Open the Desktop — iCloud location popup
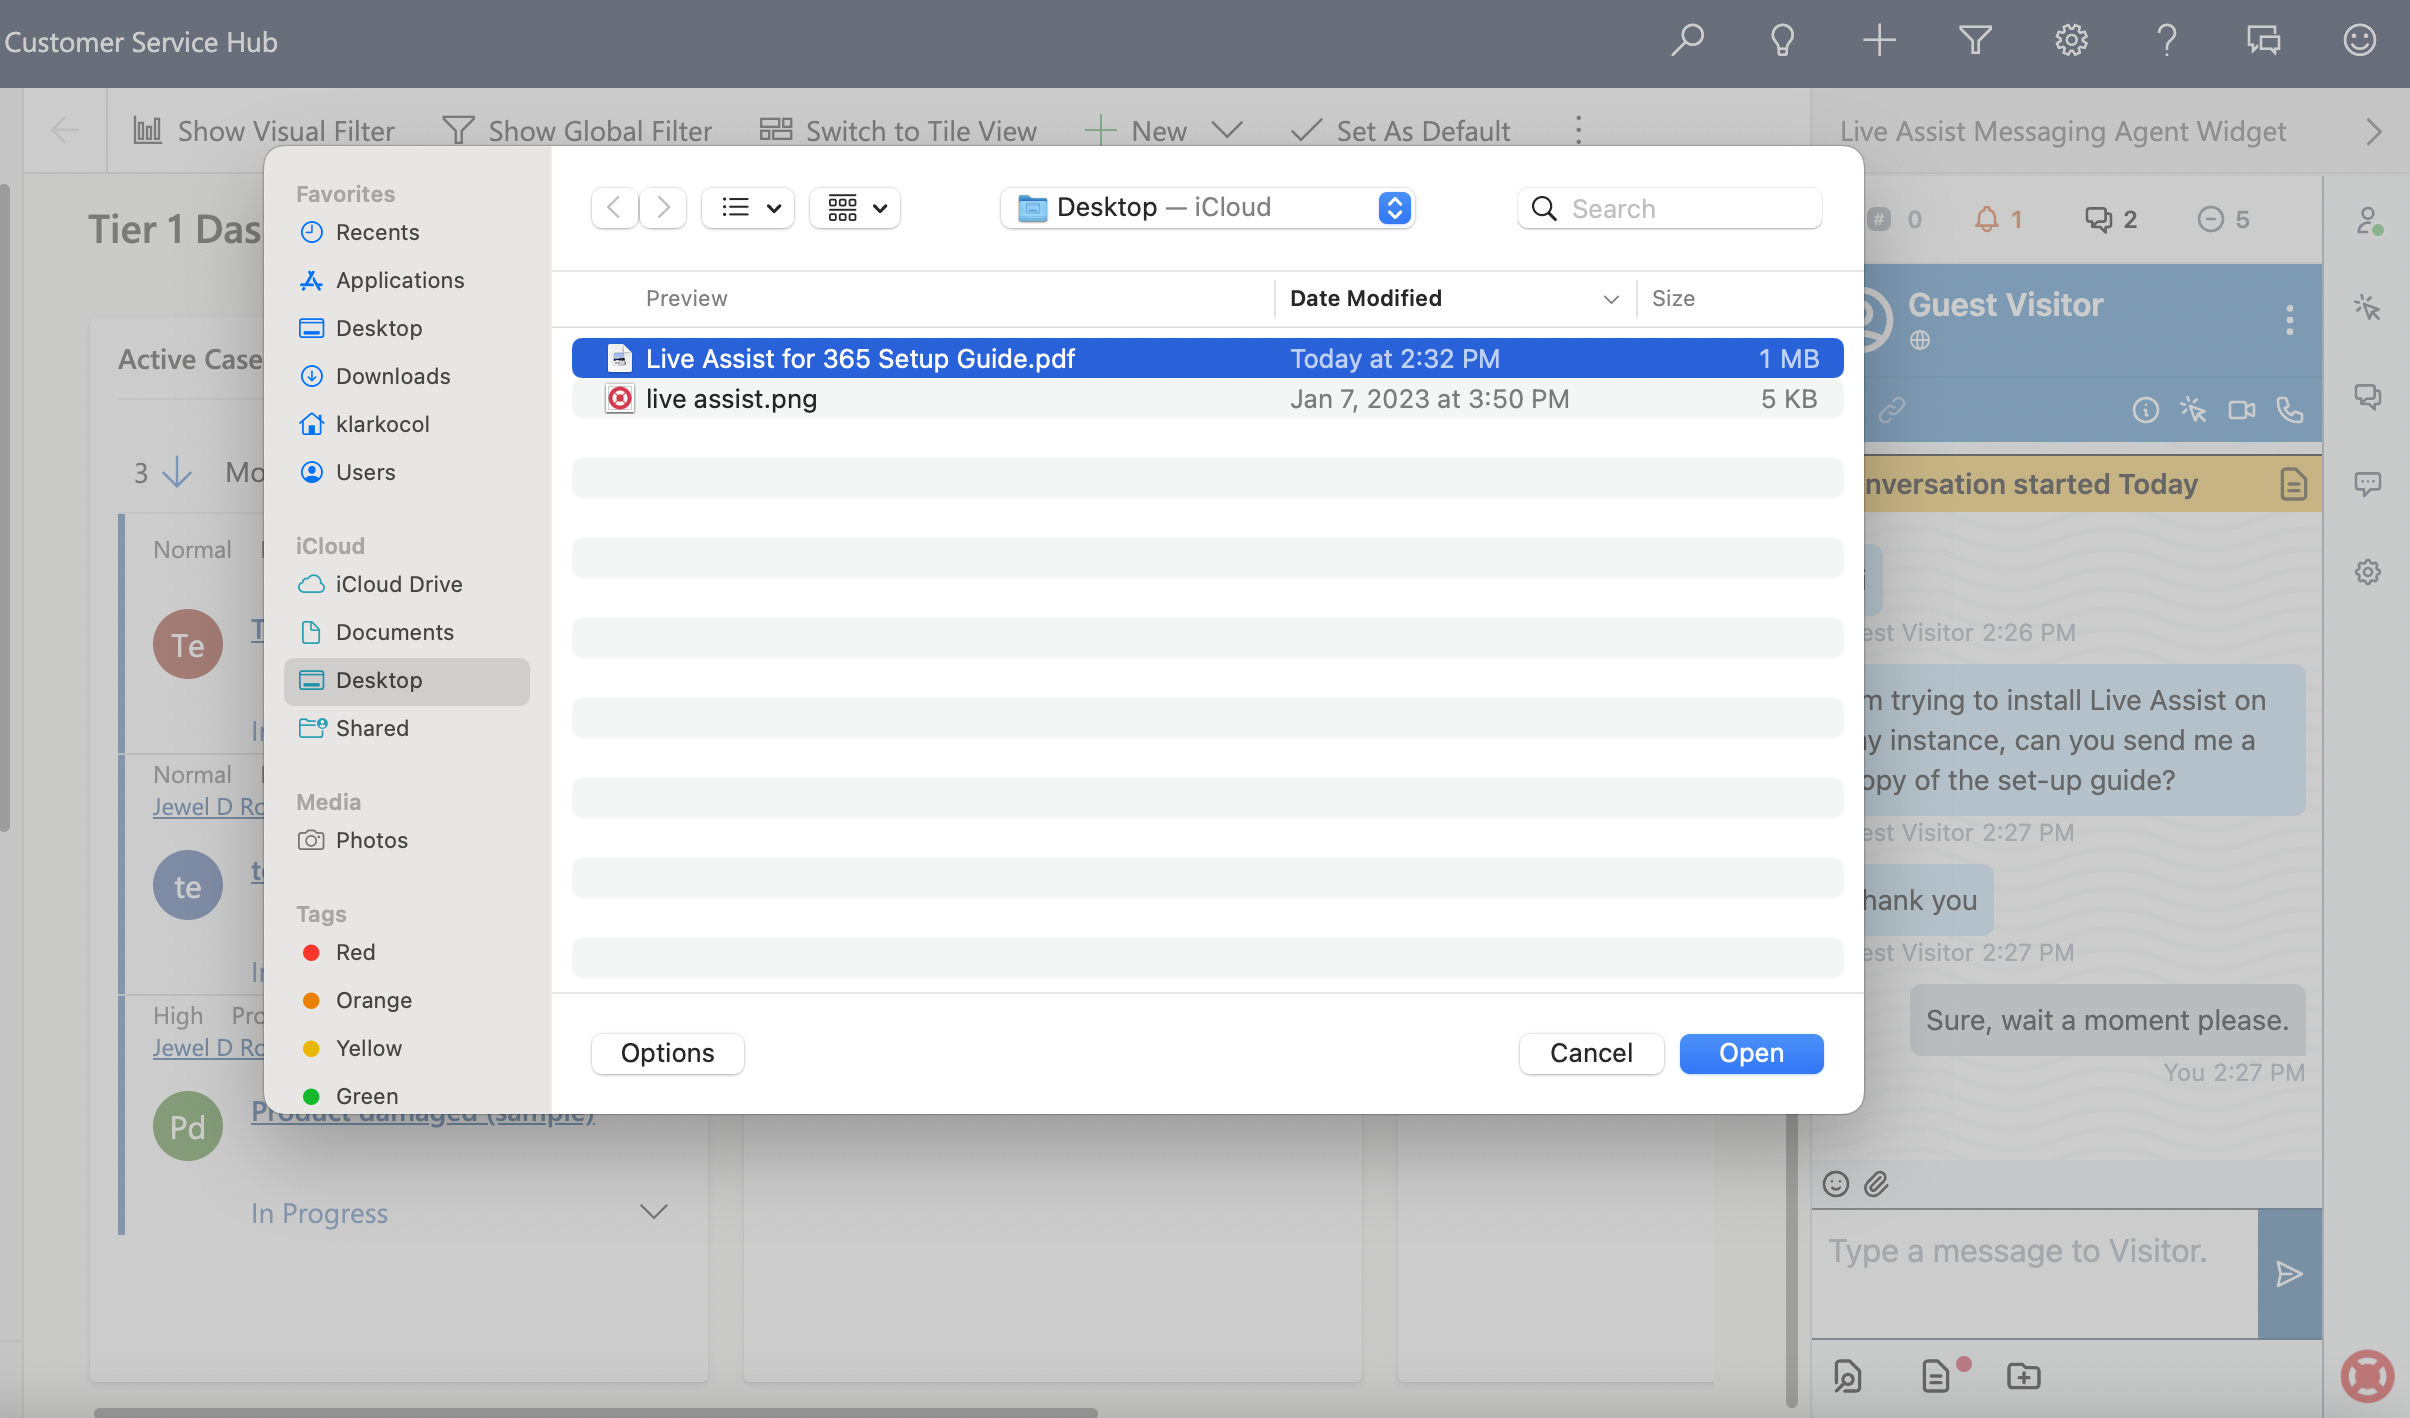2410x1418 pixels. pos(1207,208)
